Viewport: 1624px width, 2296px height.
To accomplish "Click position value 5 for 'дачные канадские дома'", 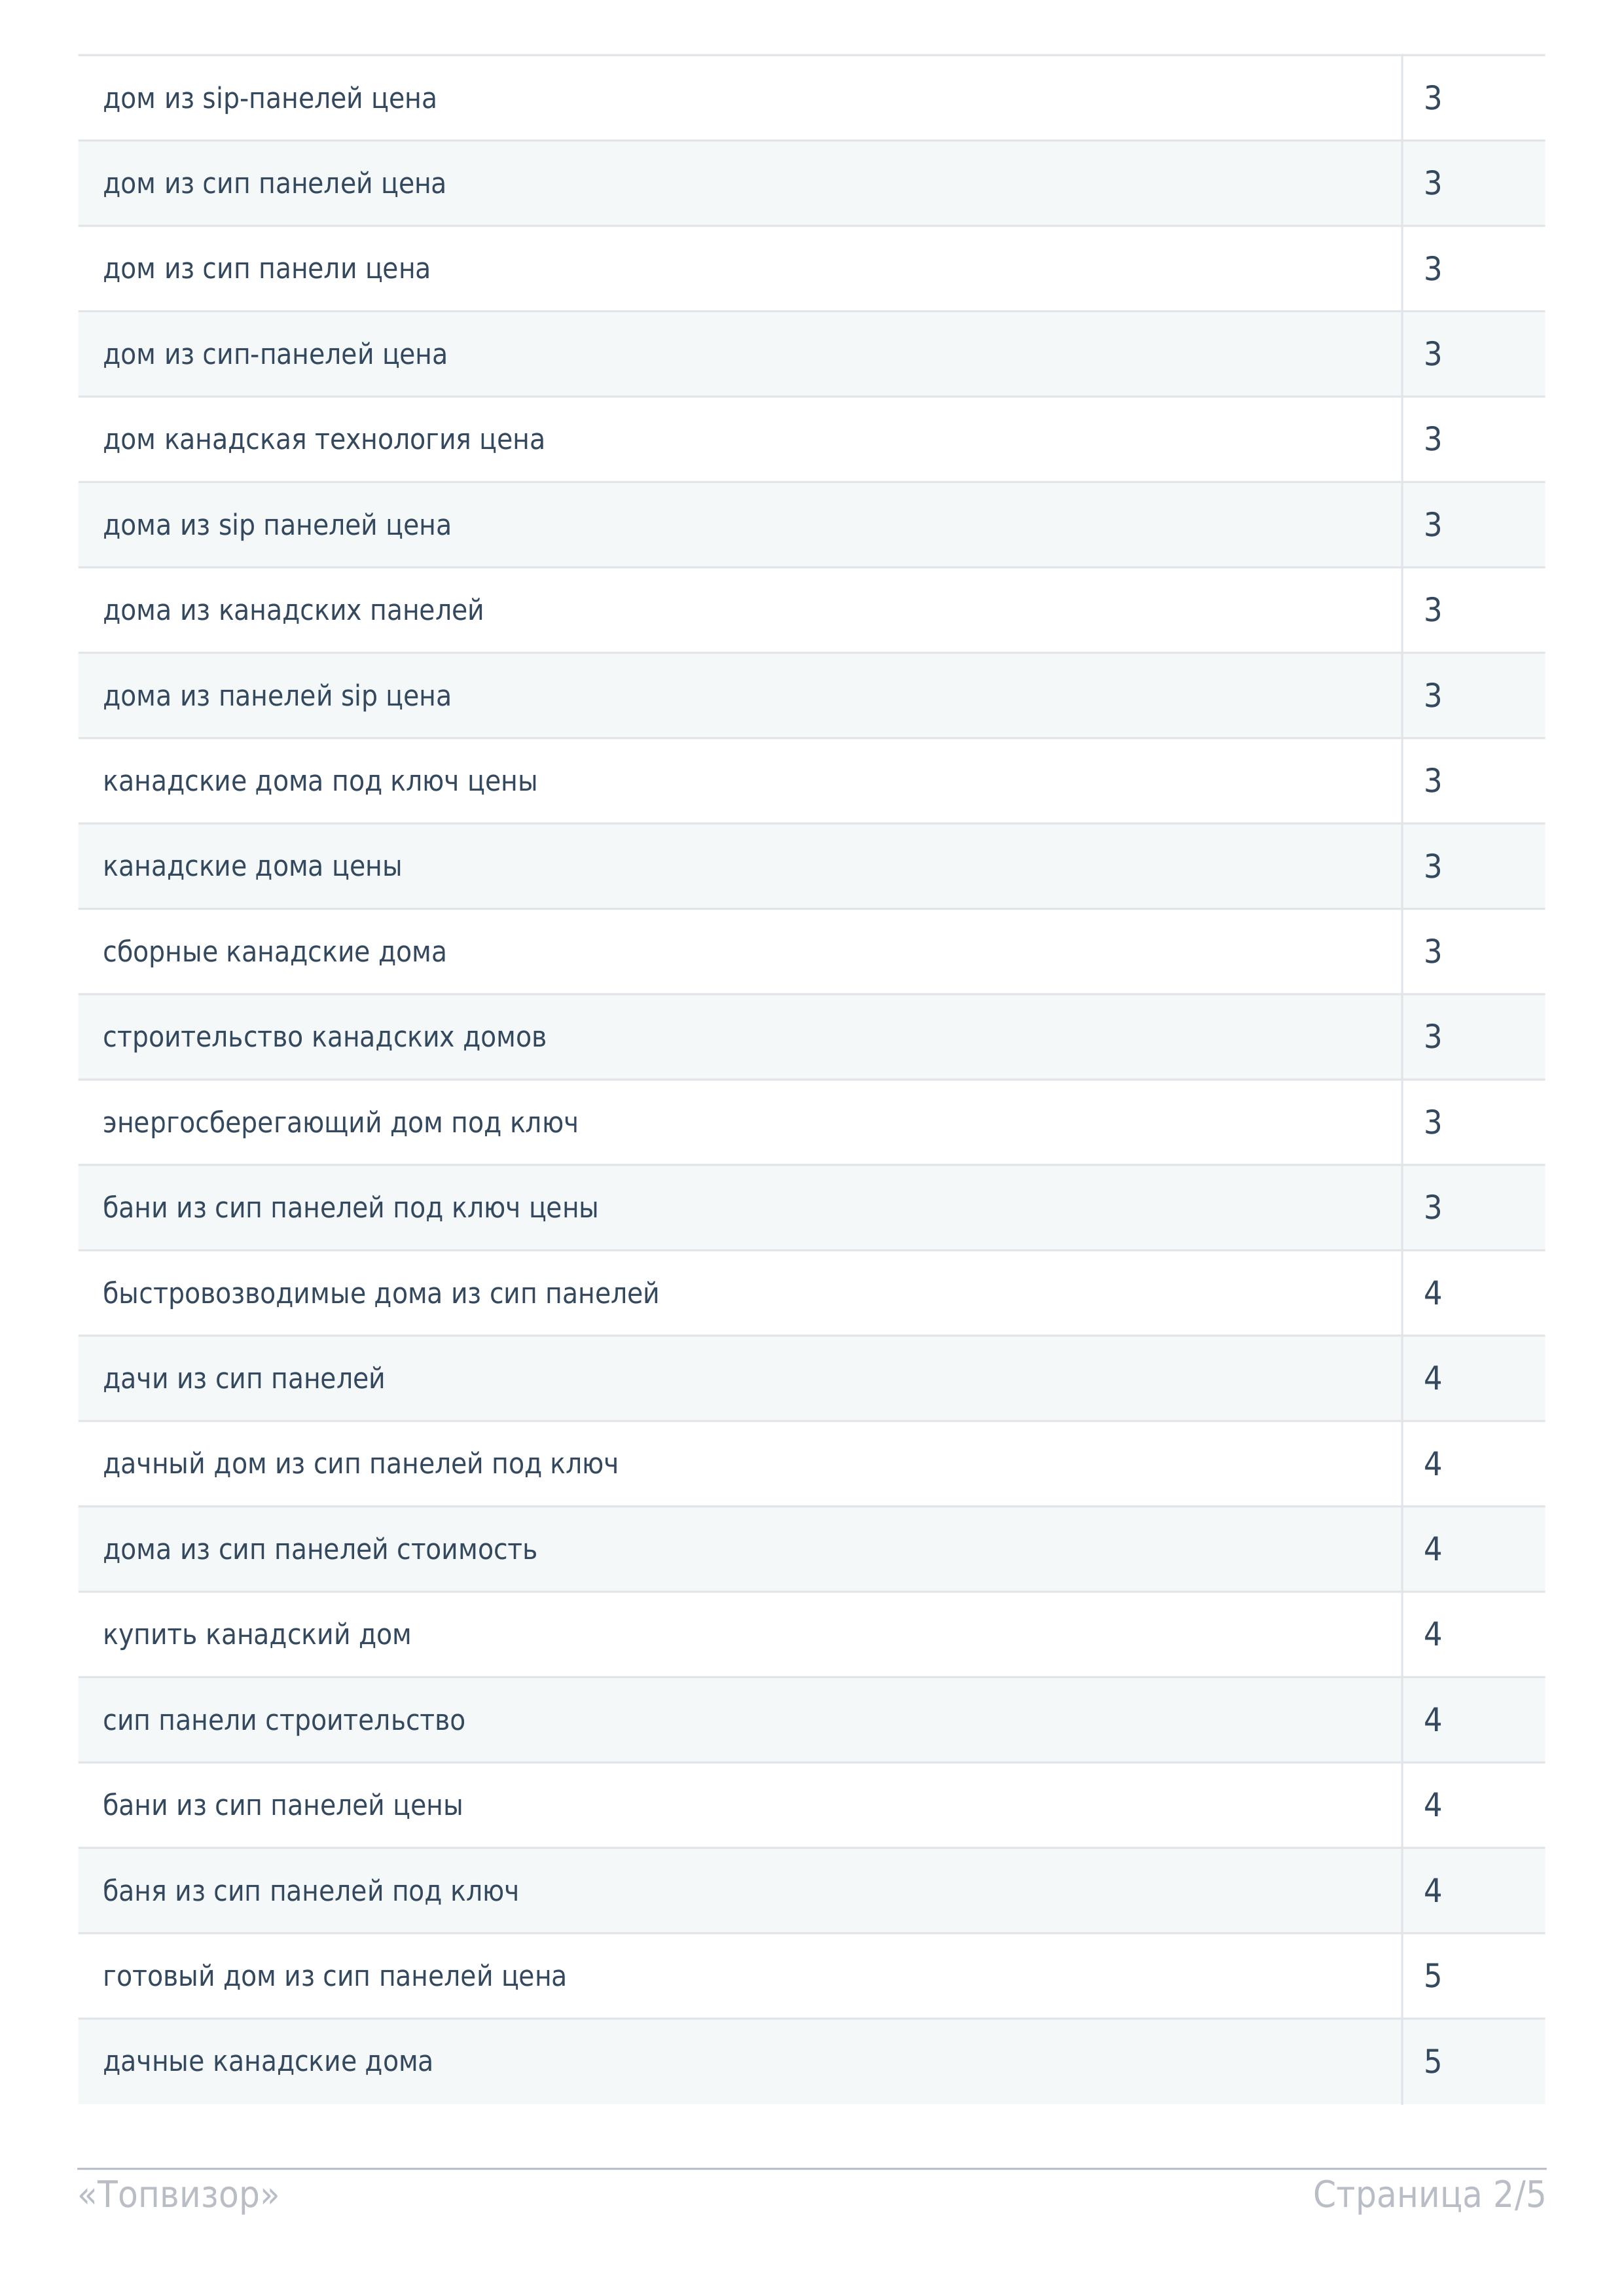I will pyautogui.click(x=1432, y=2061).
